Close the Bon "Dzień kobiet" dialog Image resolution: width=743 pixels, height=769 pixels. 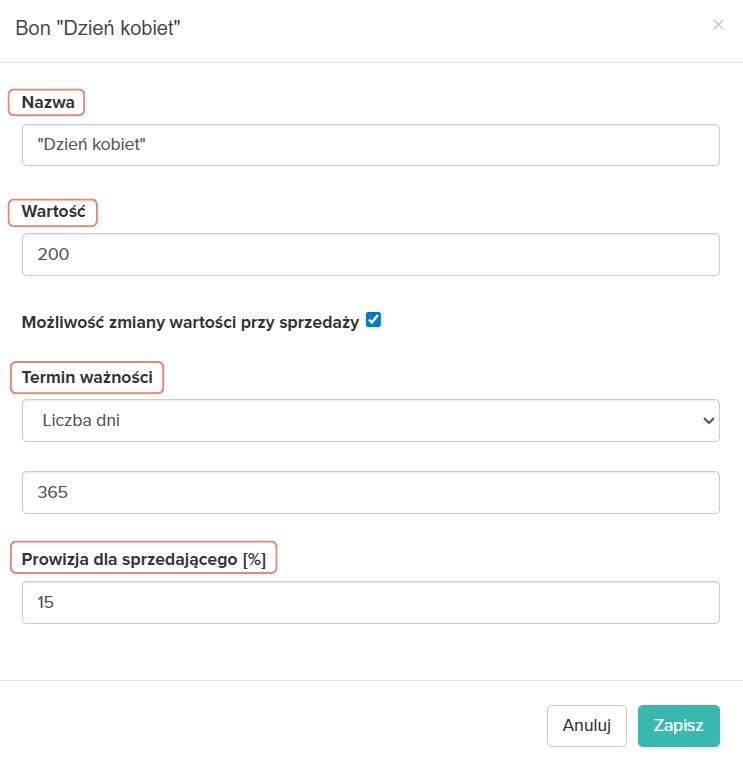tap(718, 25)
